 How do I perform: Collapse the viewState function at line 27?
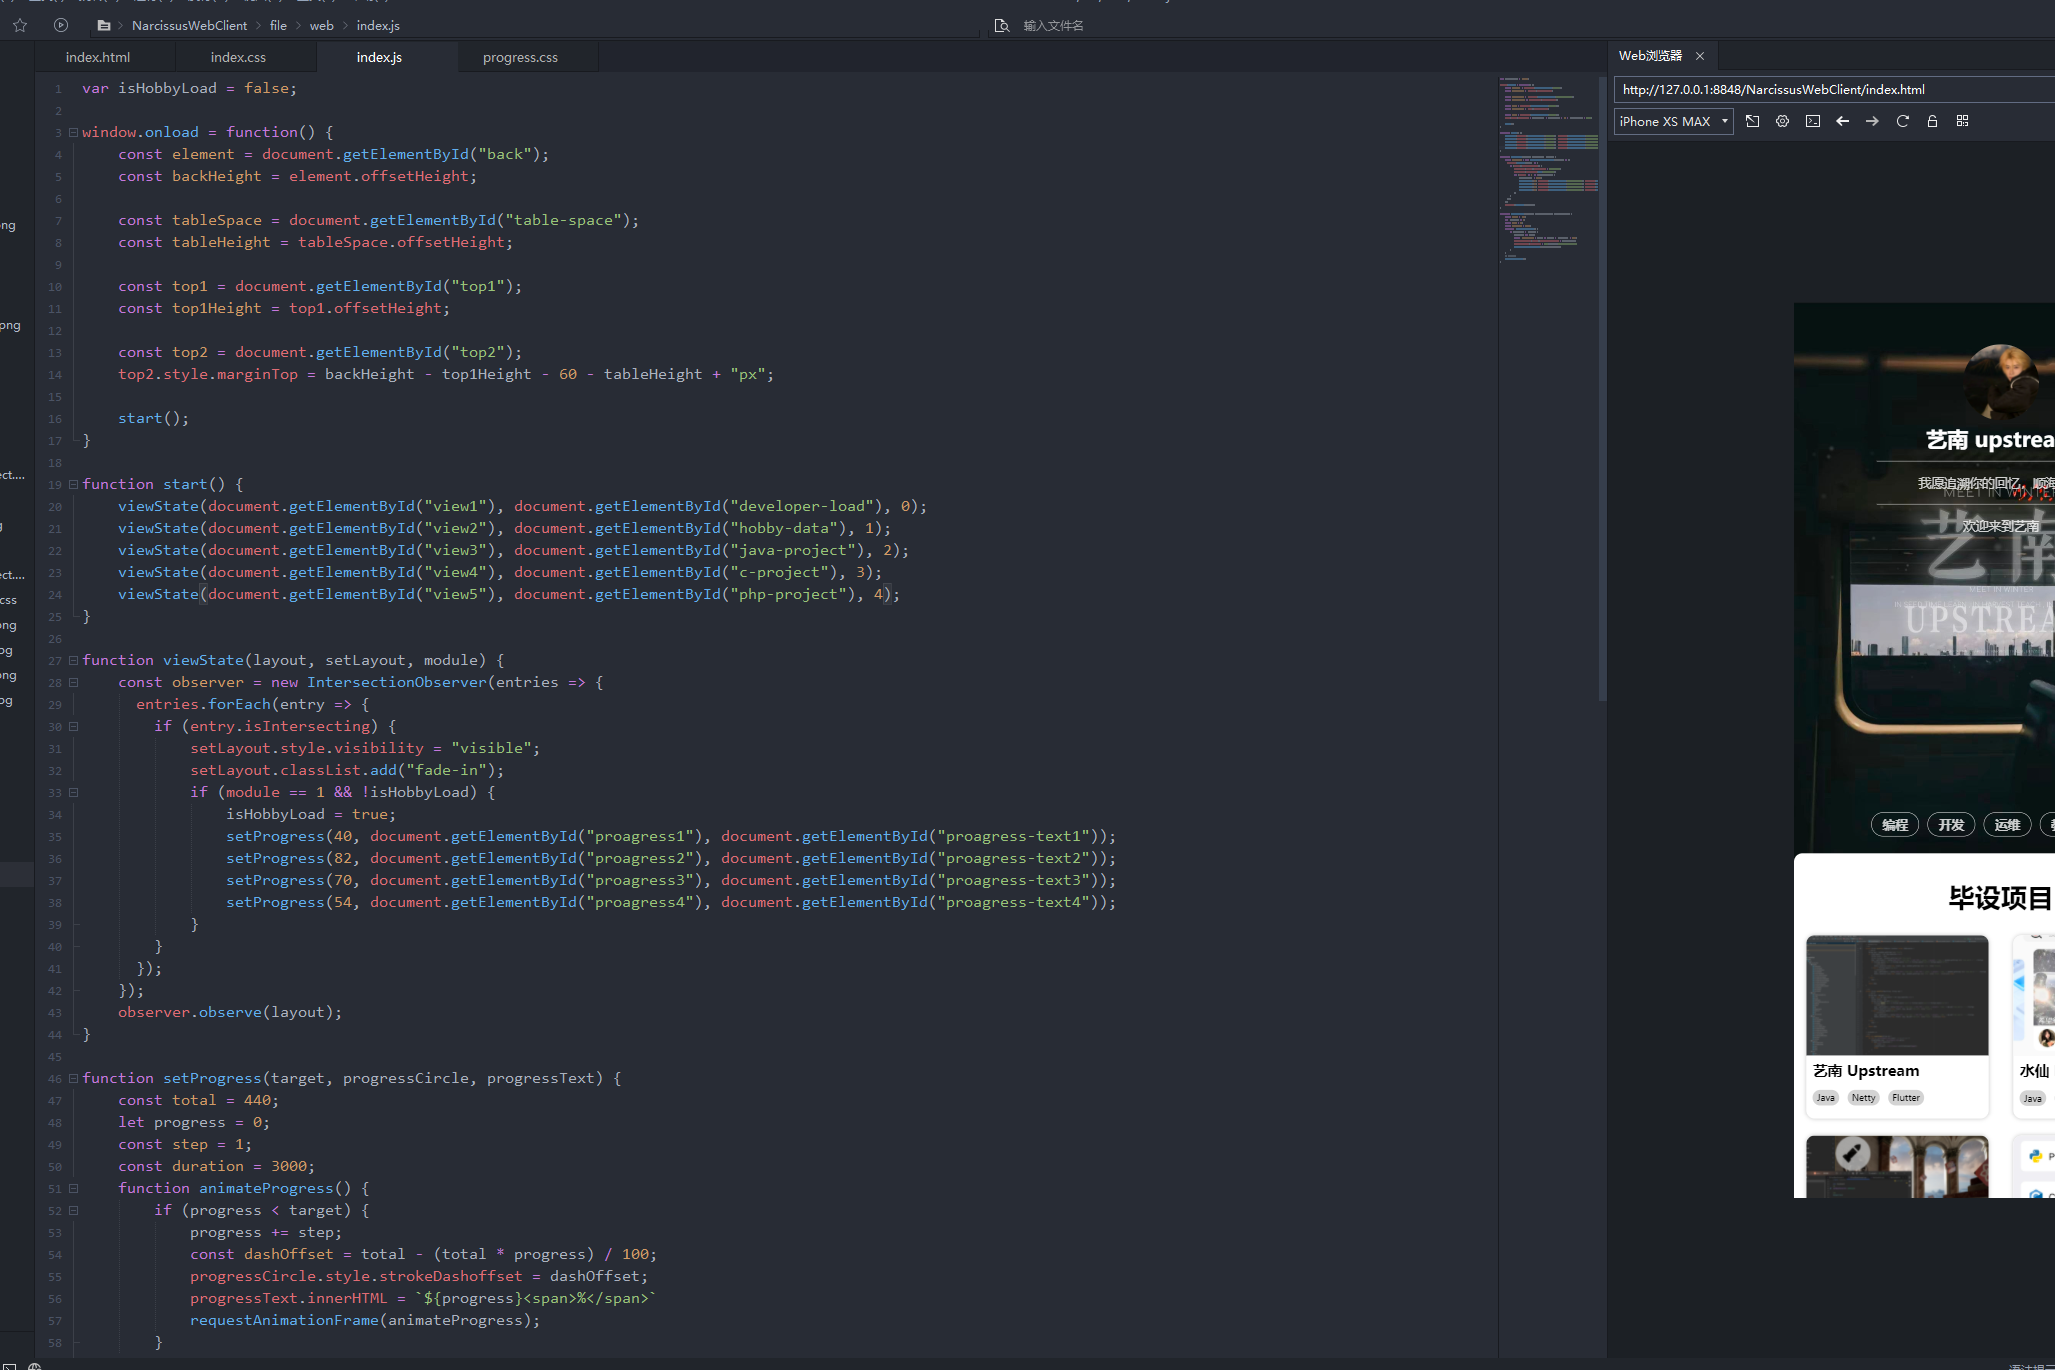[x=73, y=660]
